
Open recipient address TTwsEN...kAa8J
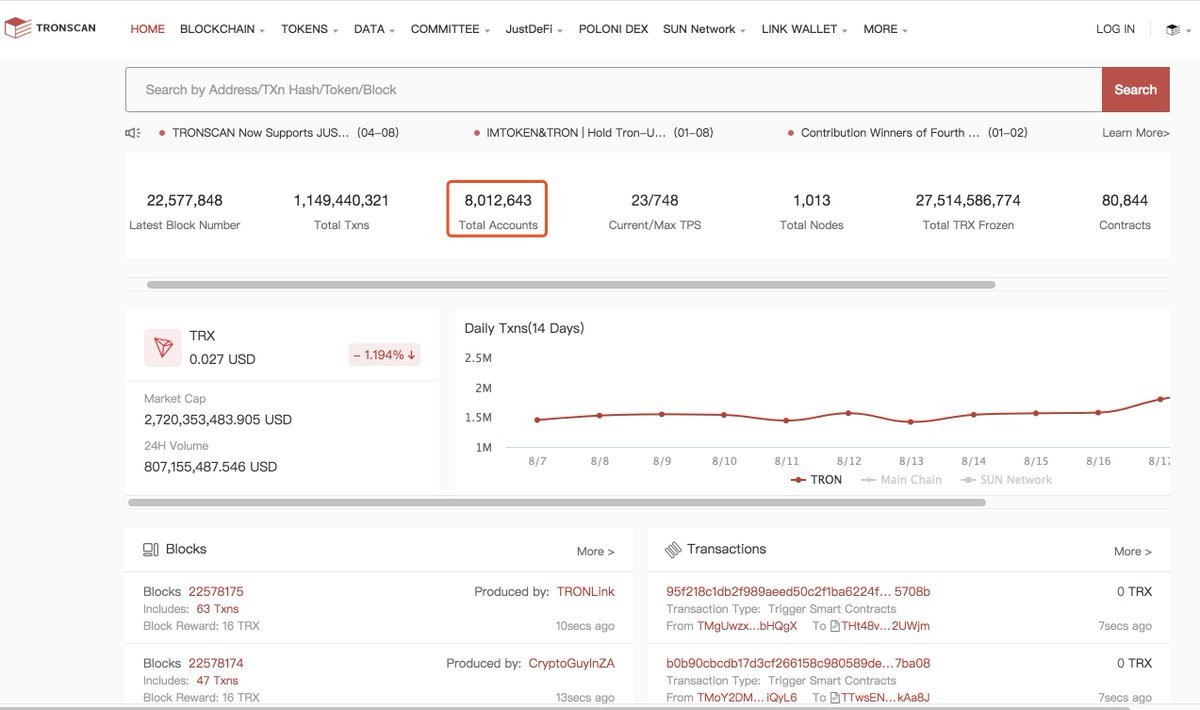pyautogui.click(x=886, y=697)
